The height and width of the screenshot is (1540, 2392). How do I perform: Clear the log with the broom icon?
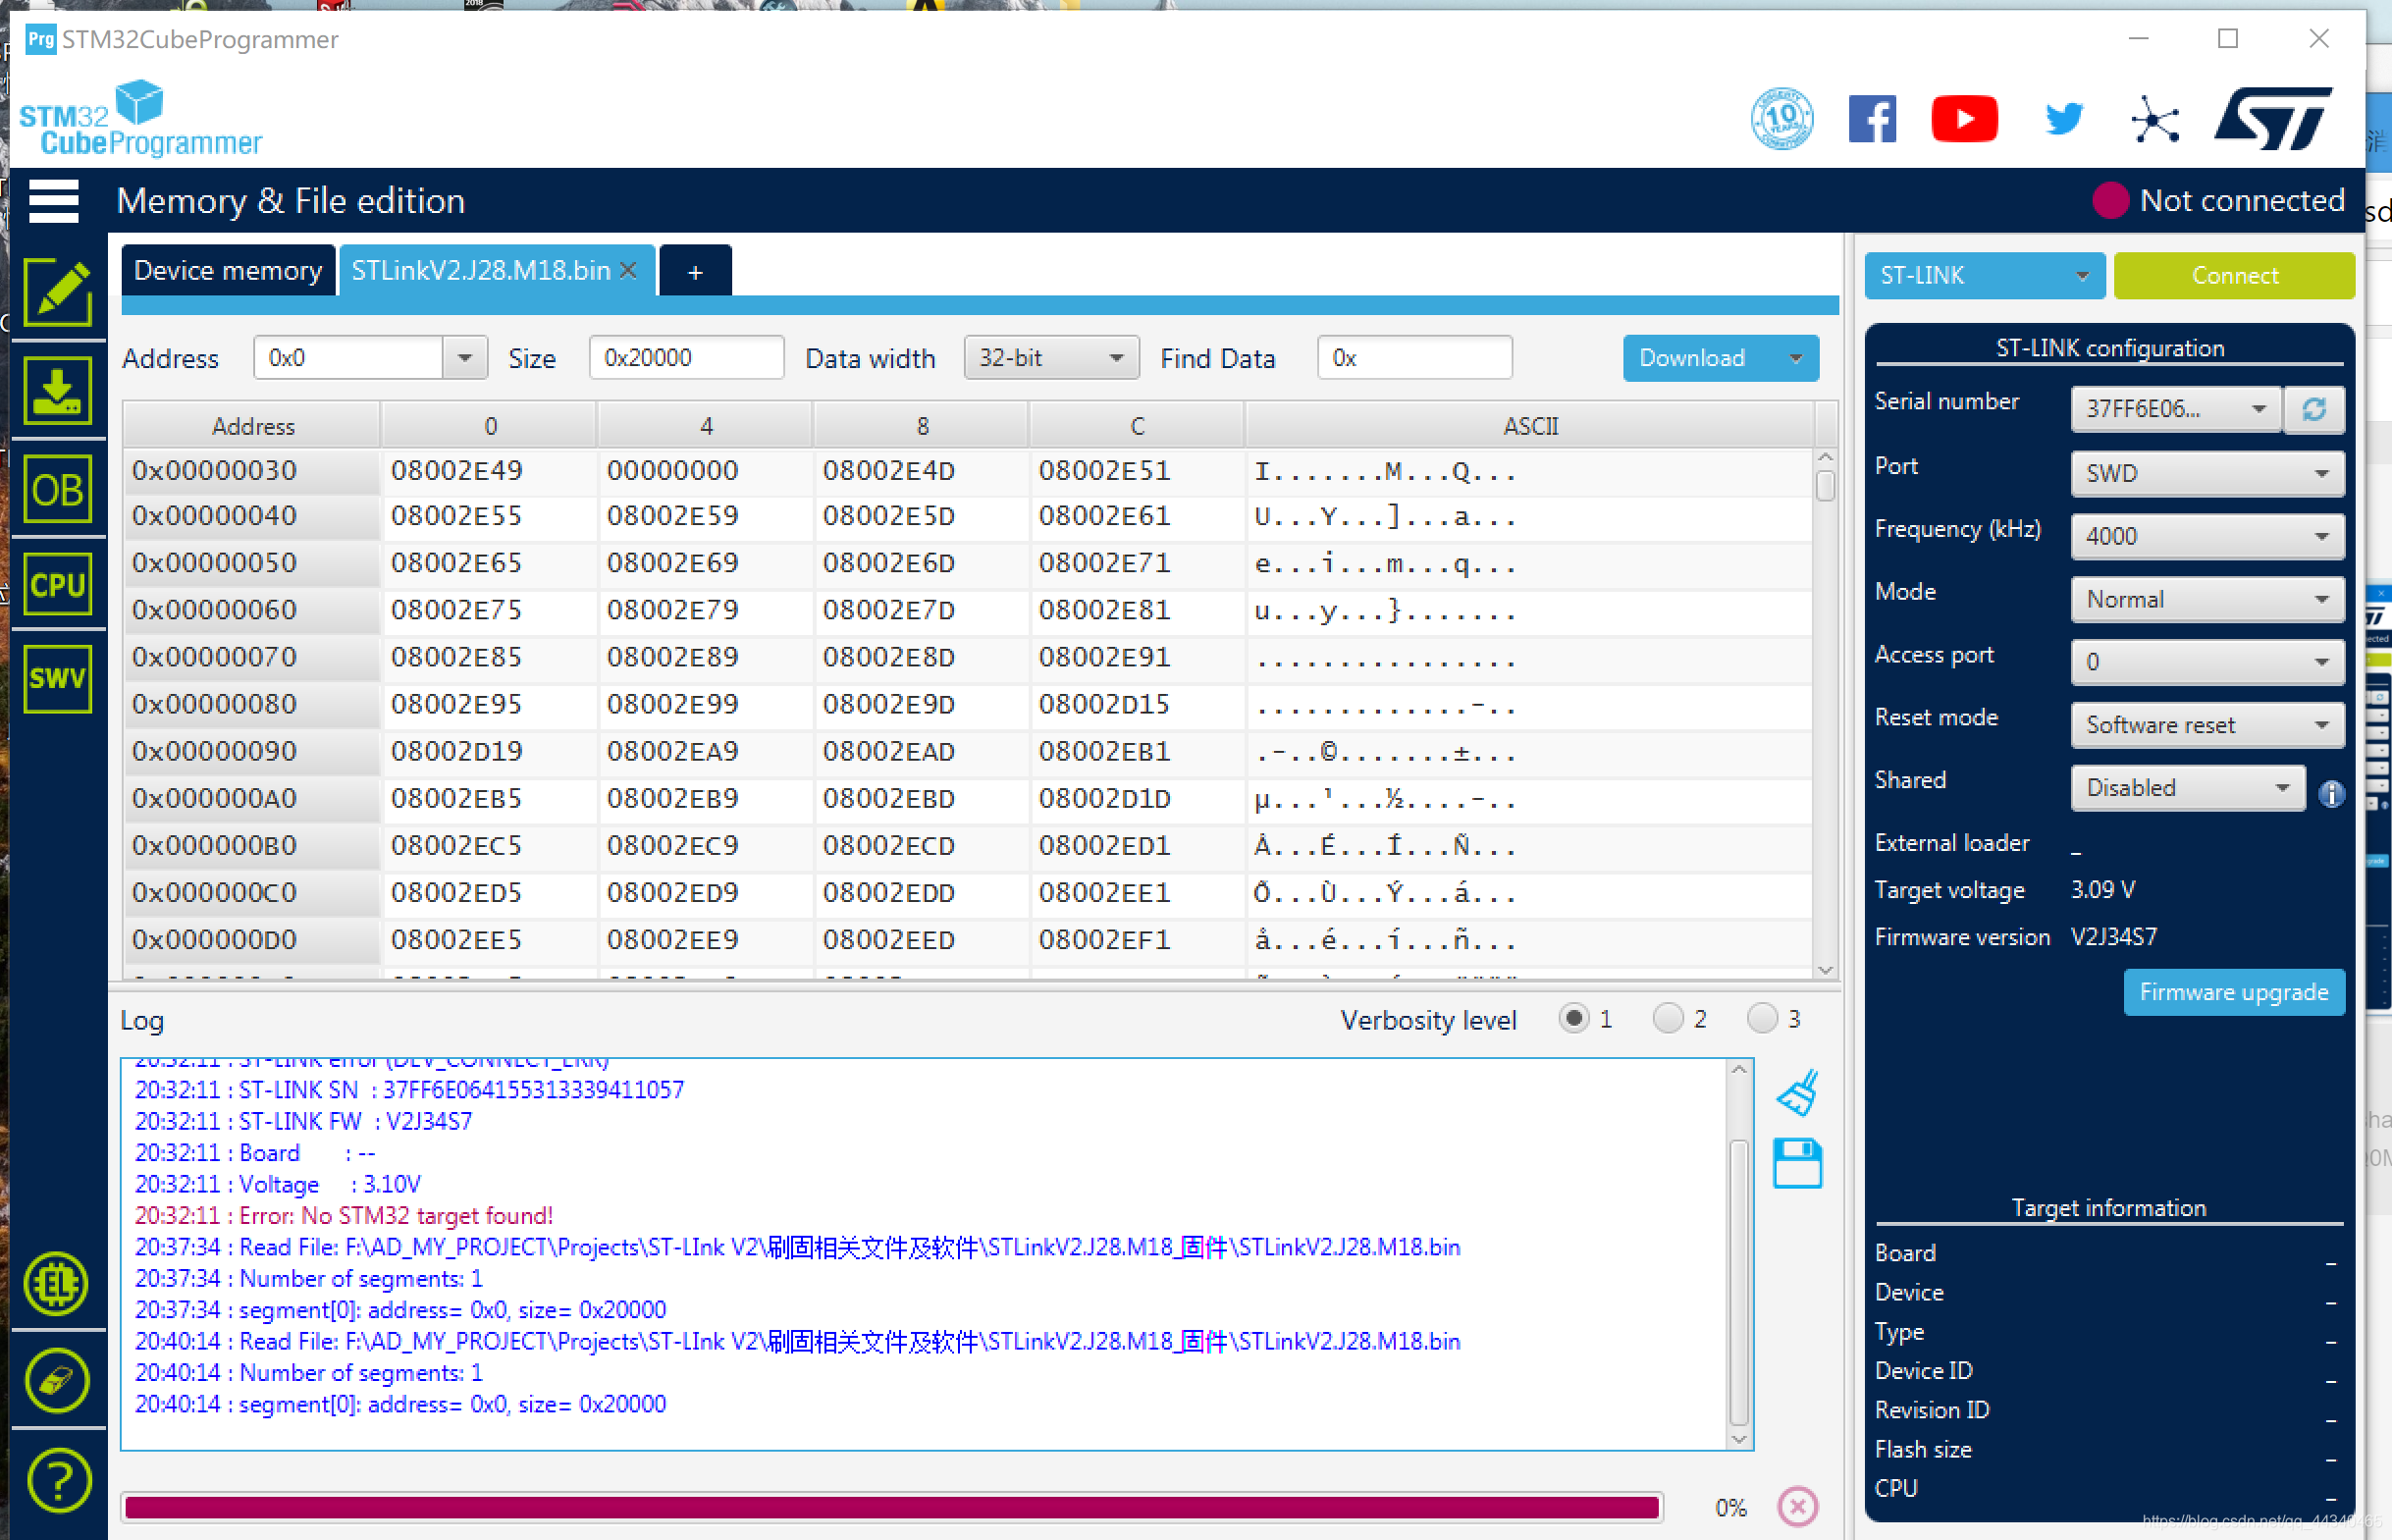tap(1797, 1093)
